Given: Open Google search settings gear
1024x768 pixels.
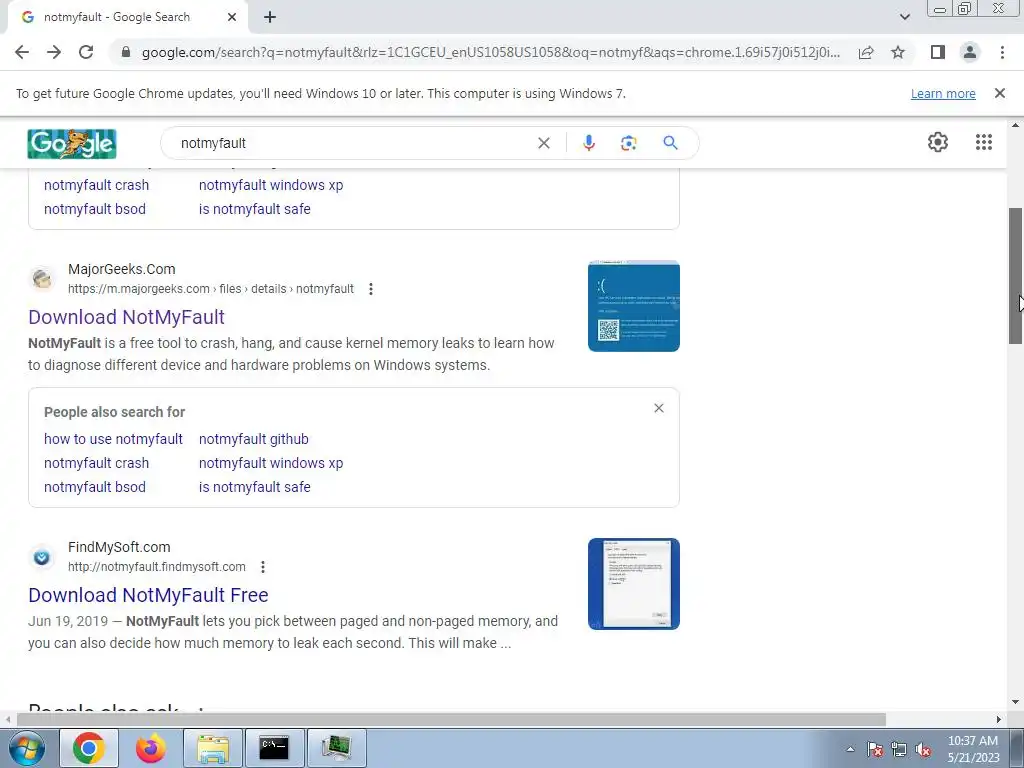Looking at the screenshot, I should coord(938,142).
